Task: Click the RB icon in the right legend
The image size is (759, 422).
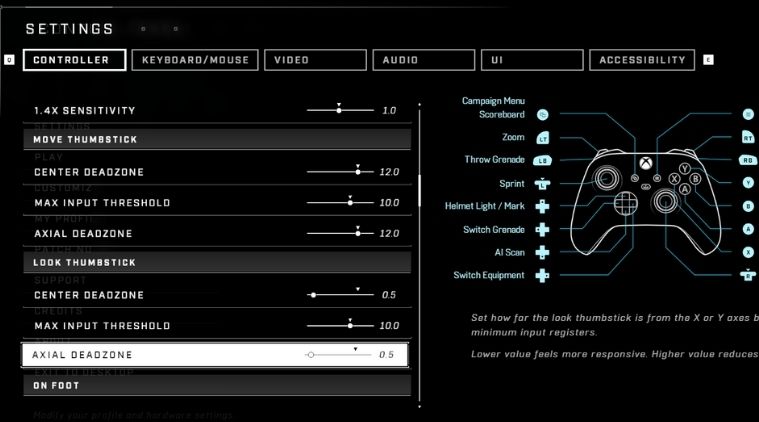Action: [x=748, y=160]
